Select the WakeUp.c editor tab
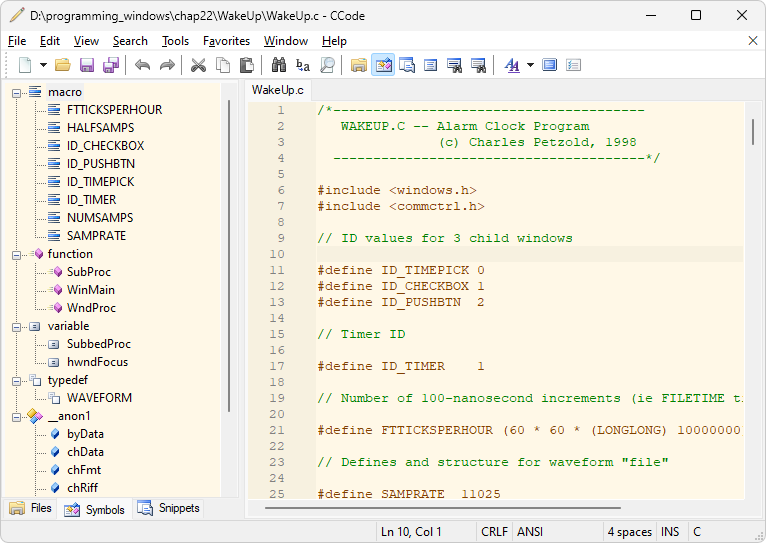This screenshot has width=766, height=543. pyautogui.click(x=277, y=90)
